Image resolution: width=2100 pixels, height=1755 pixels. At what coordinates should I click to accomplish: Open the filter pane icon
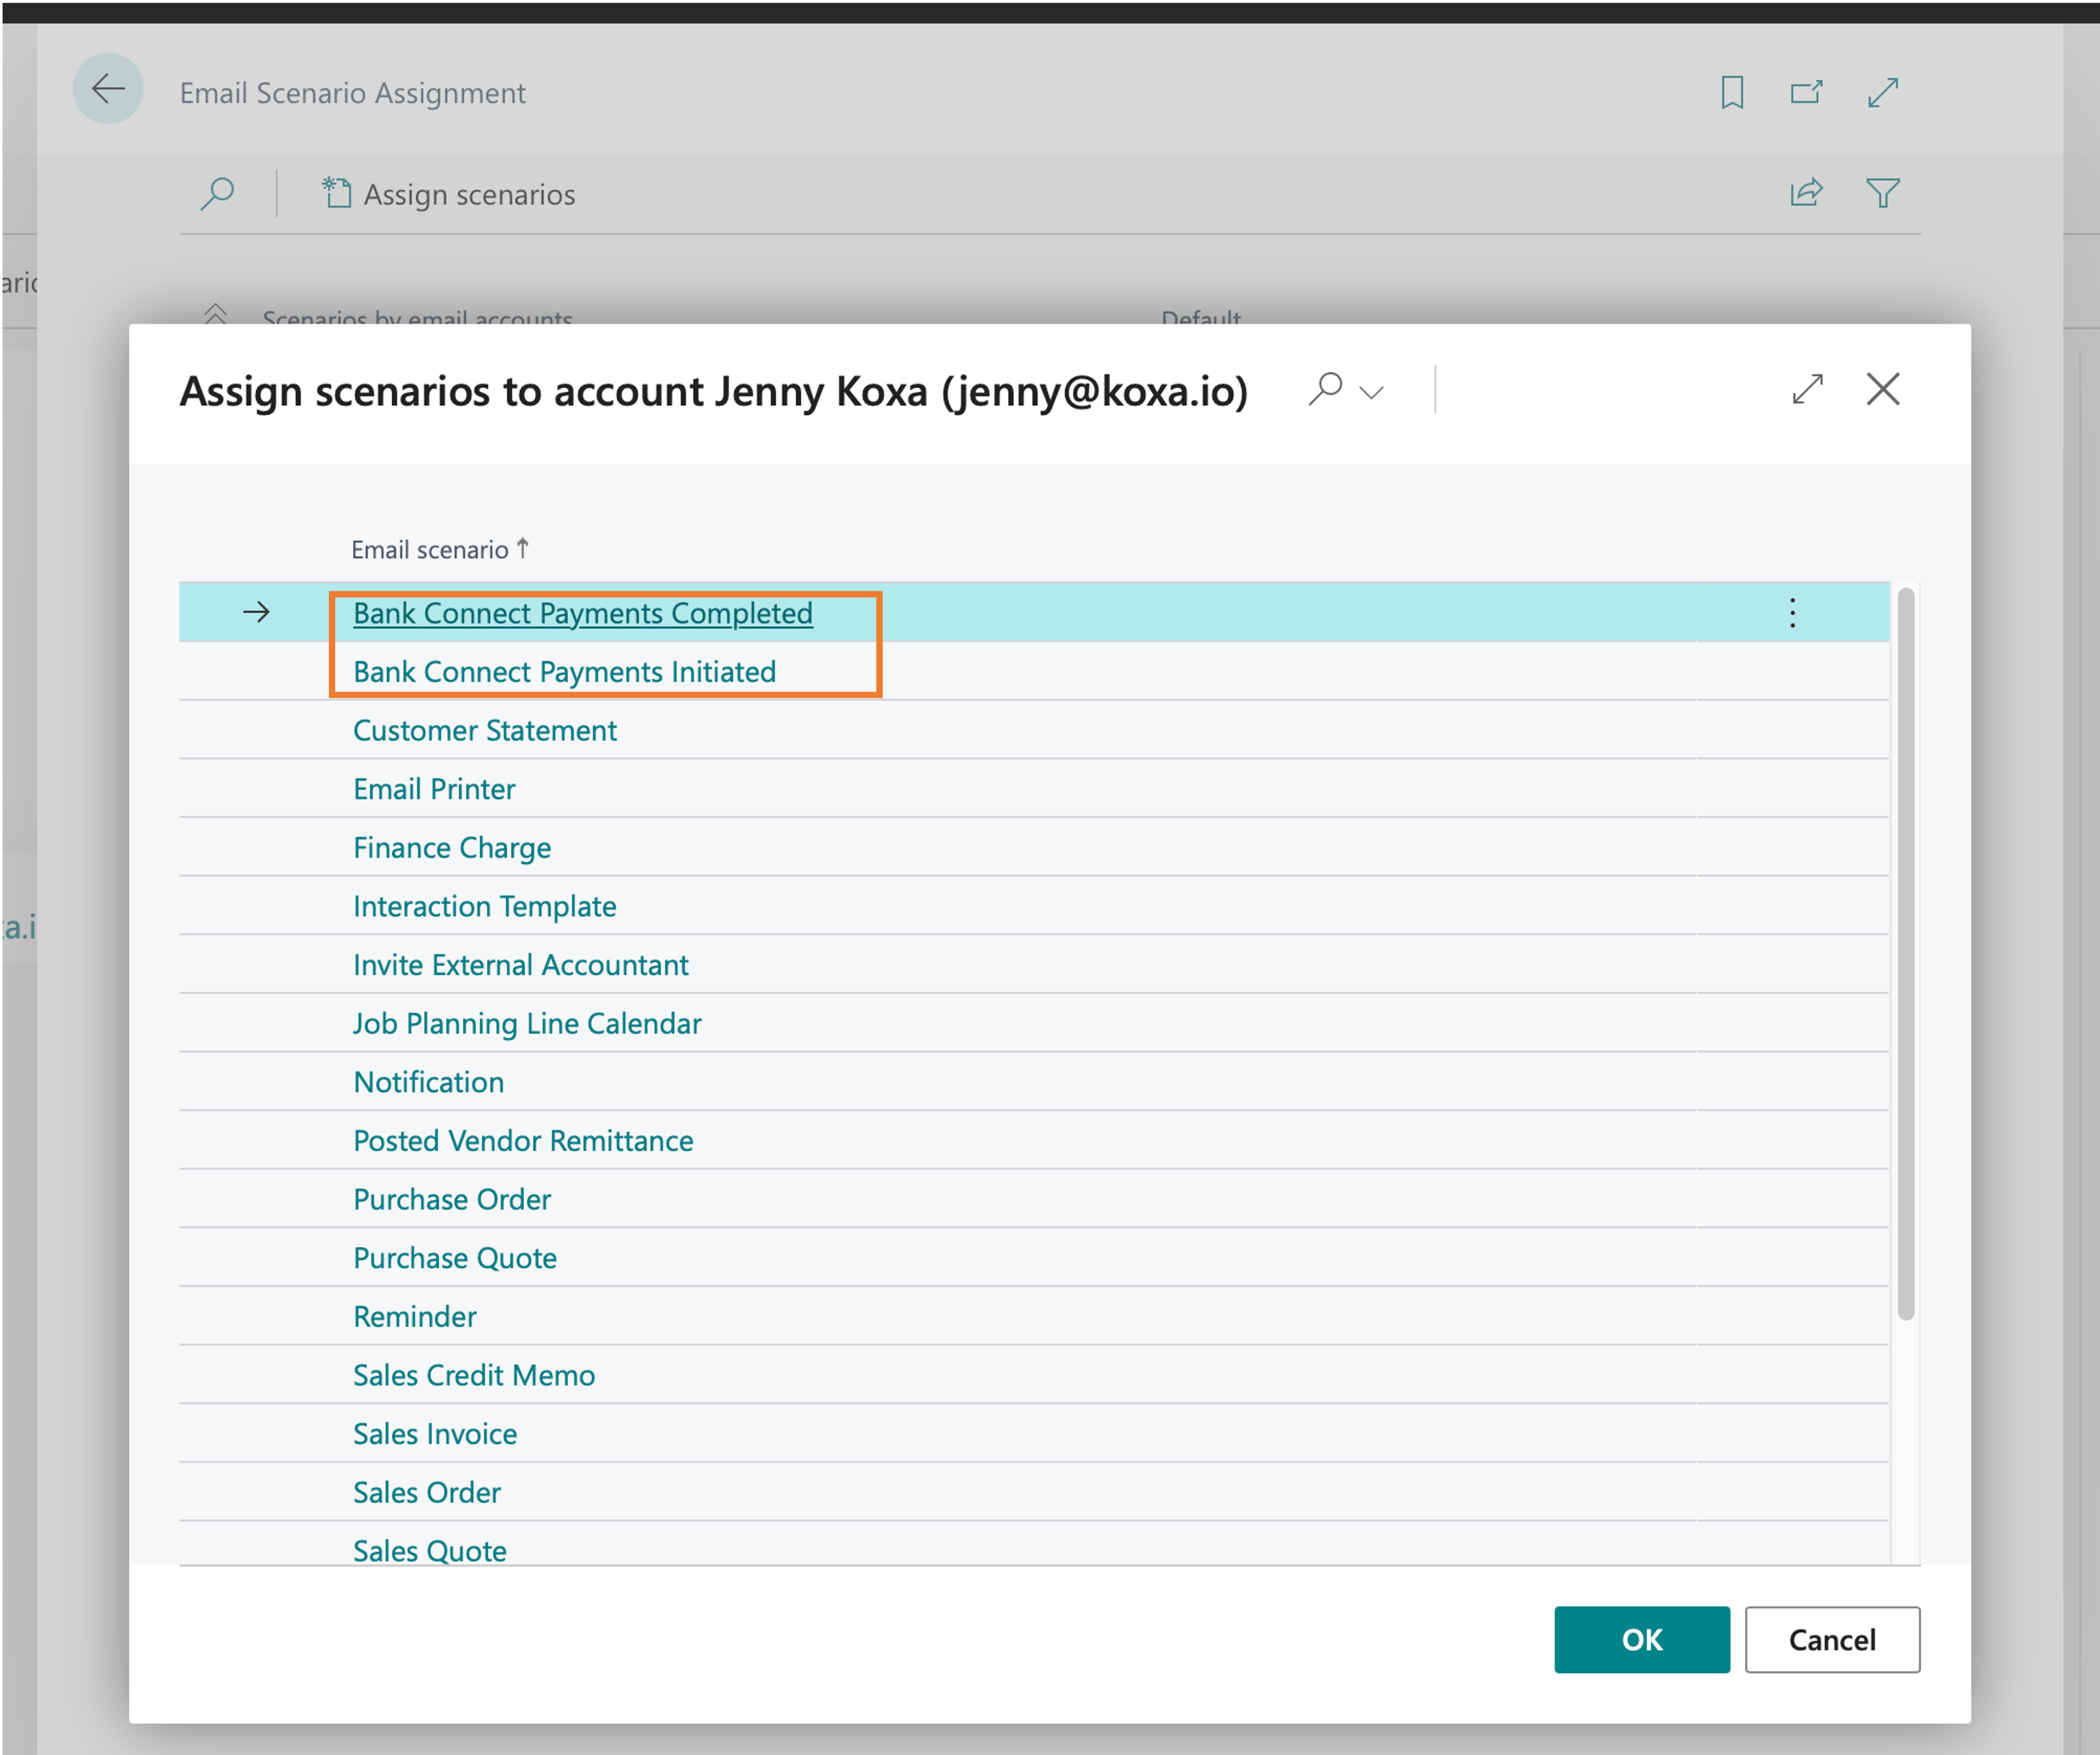pyautogui.click(x=1883, y=192)
